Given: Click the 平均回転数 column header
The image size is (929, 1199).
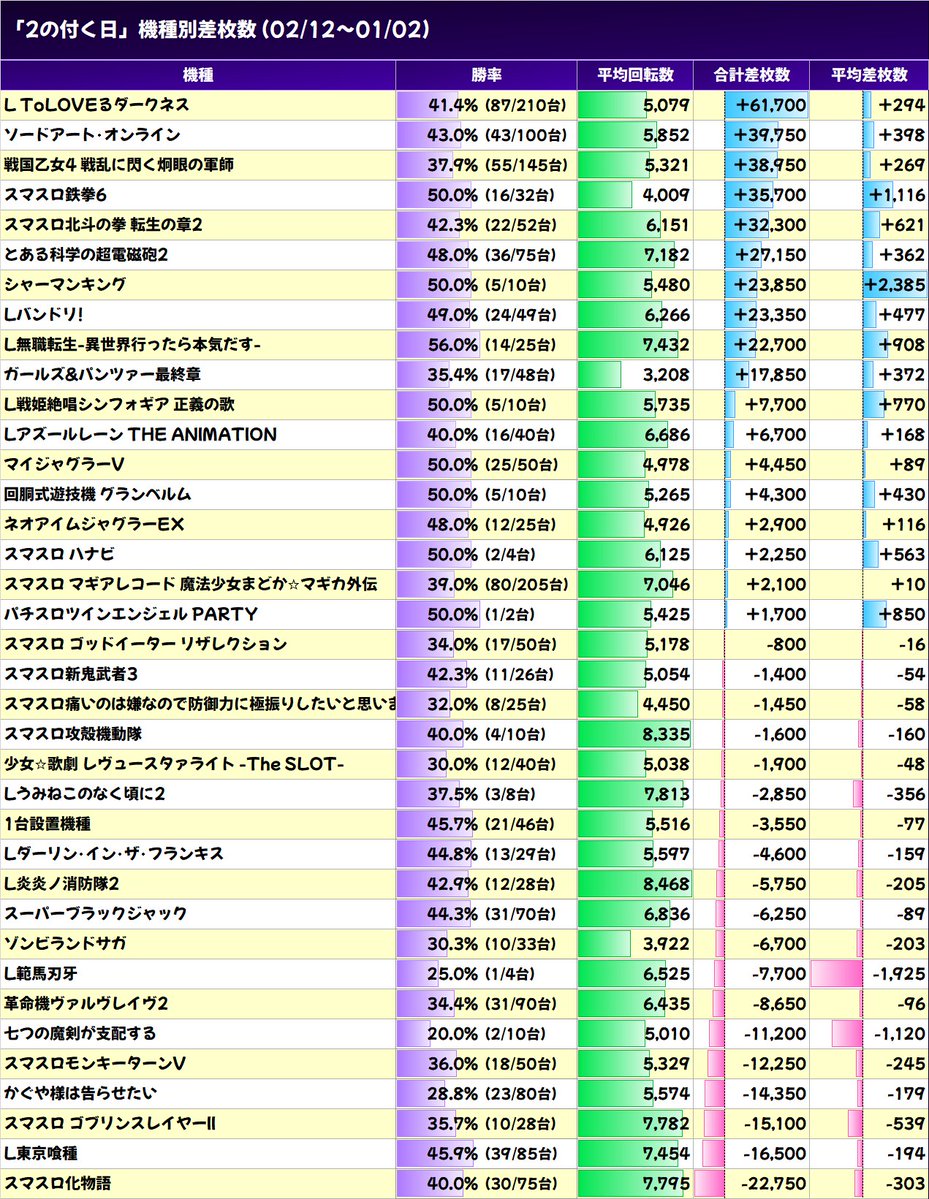Looking at the screenshot, I should pyautogui.click(x=635, y=75).
